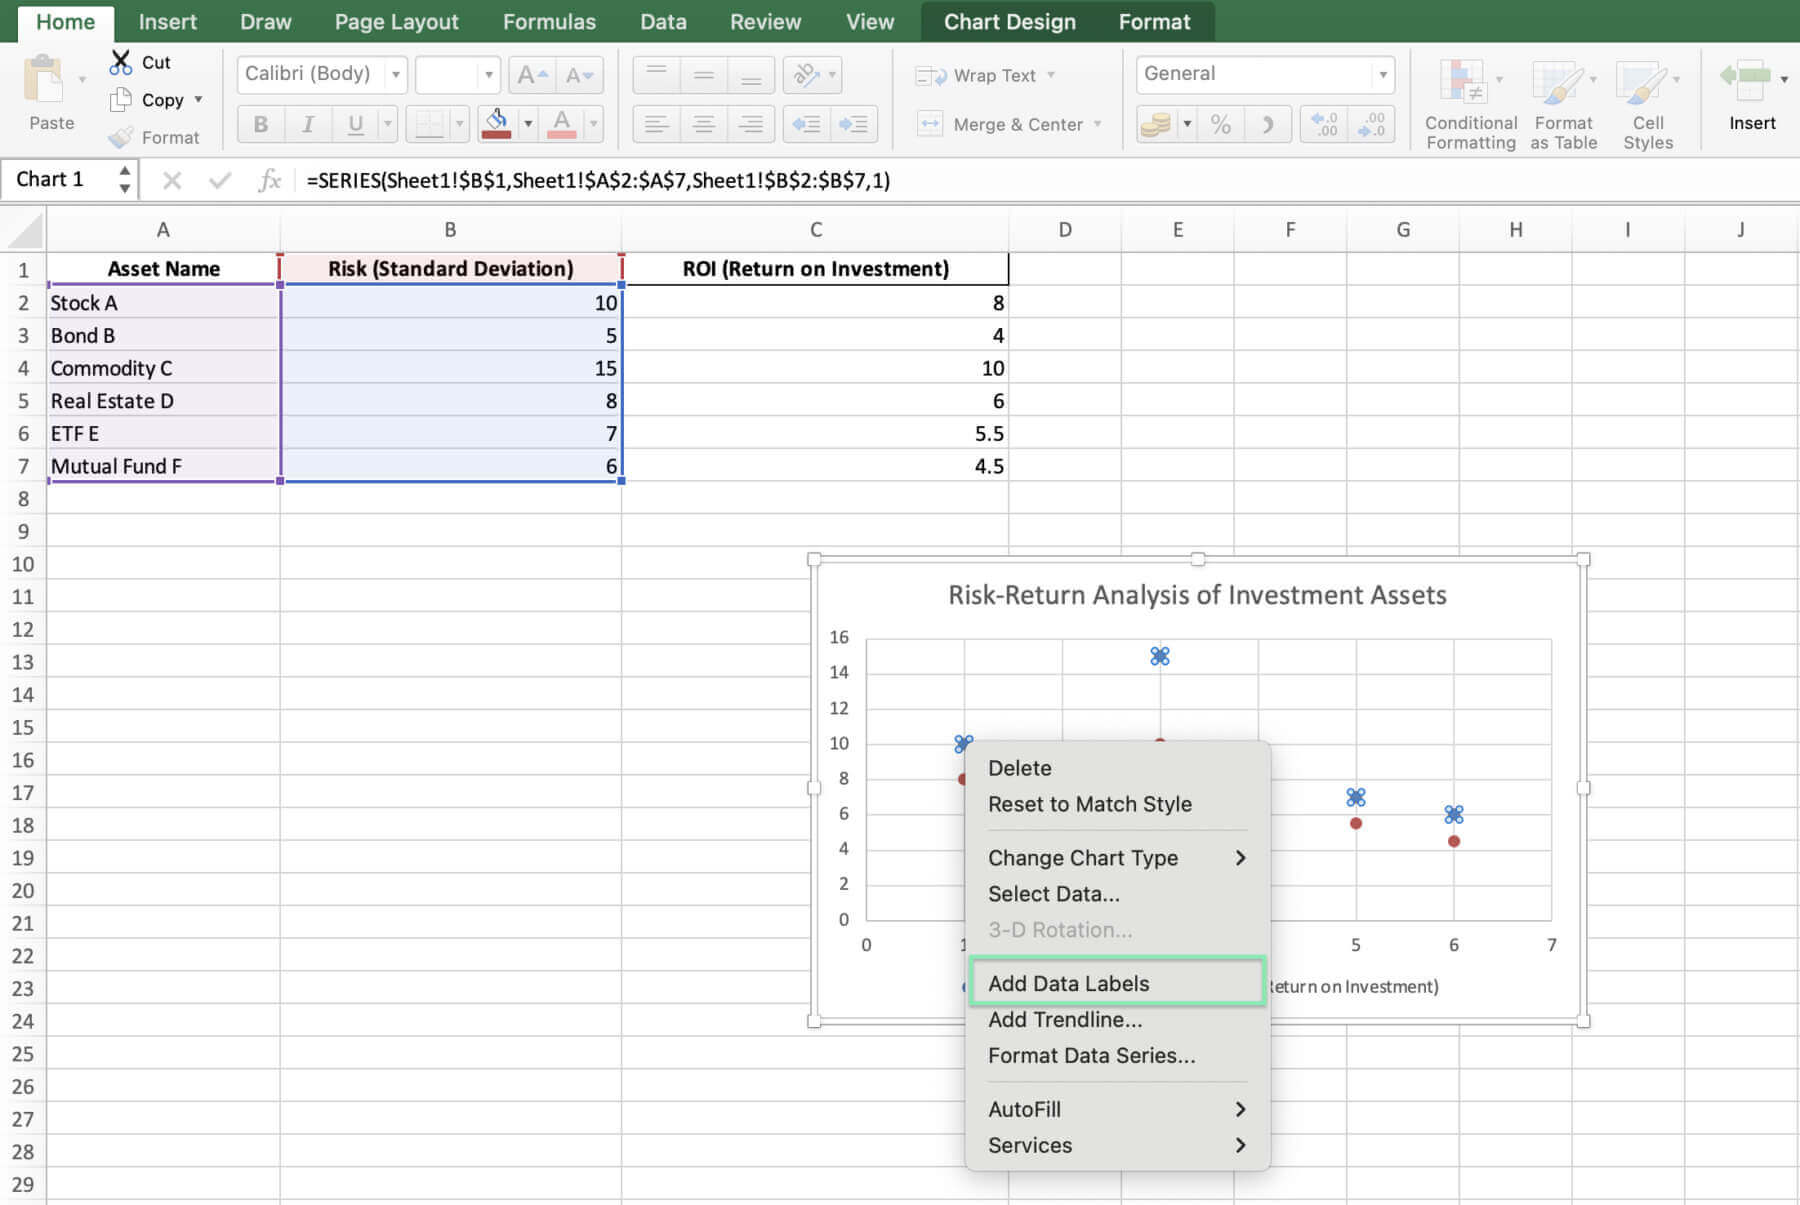Decrease font size with the smaller A icon
The height and width of the screenshot is (1205, 1800).
pyautogui.click(x=579, y=74)
